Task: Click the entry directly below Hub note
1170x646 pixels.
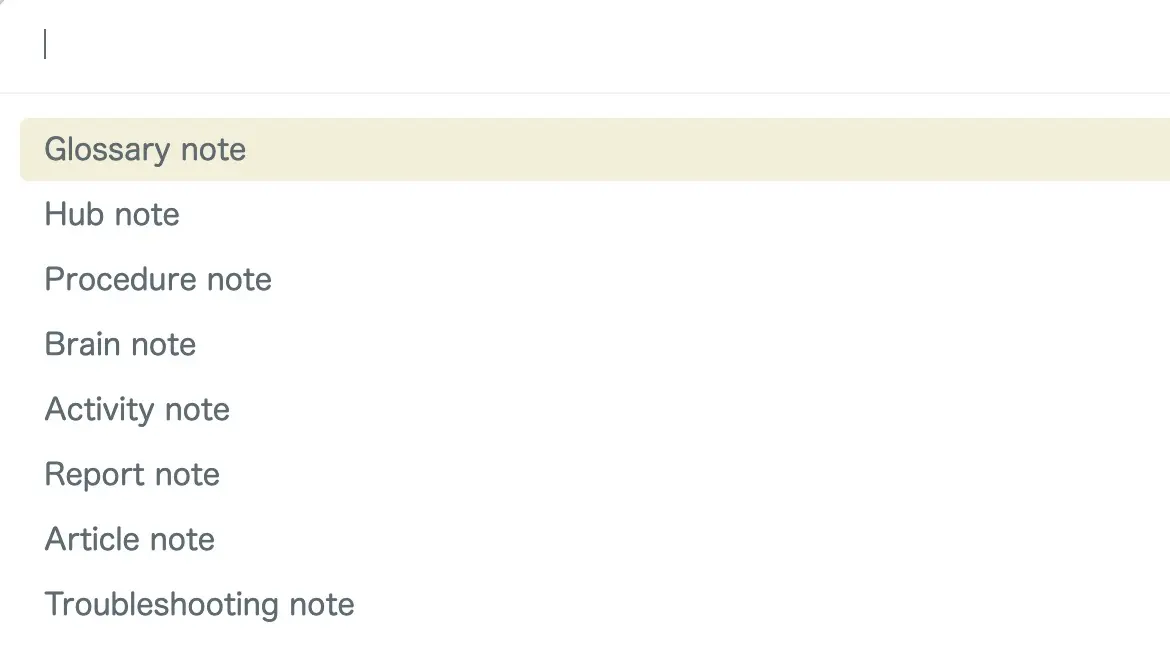Action: 158,280
